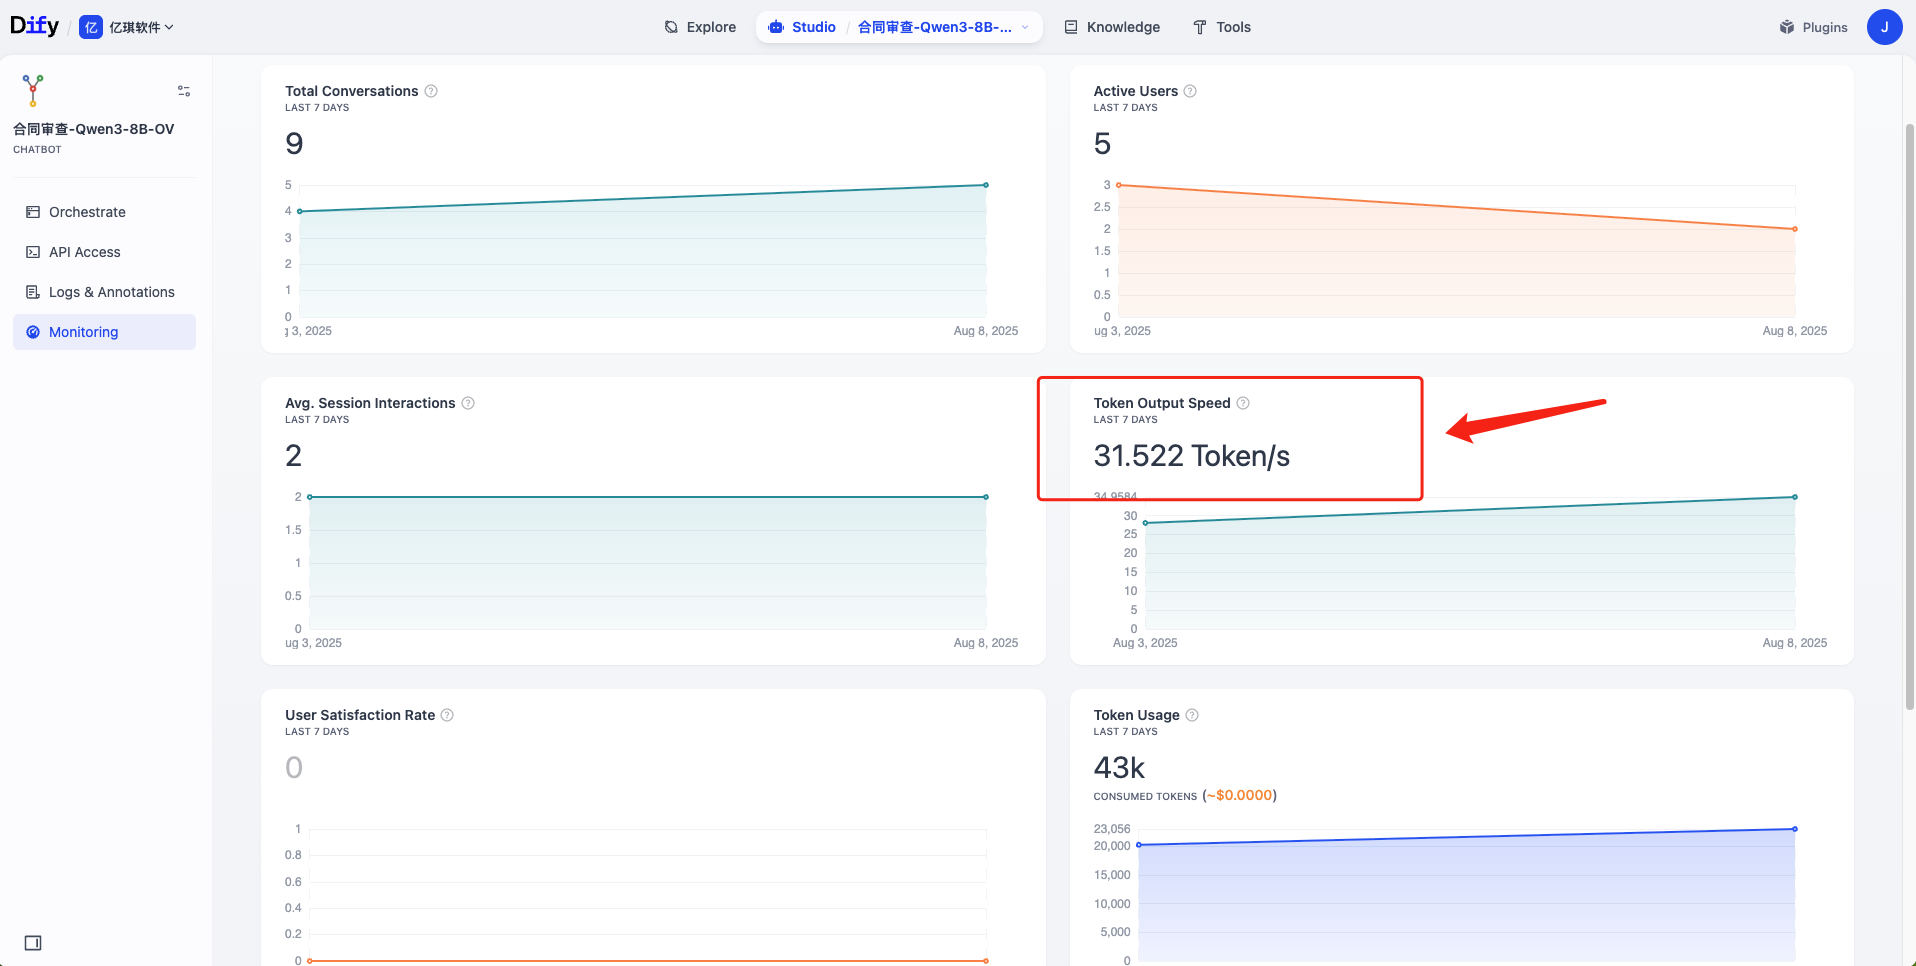Open Plugins page
Viewport: 1916px width, 966px height.
(1813, 27)
